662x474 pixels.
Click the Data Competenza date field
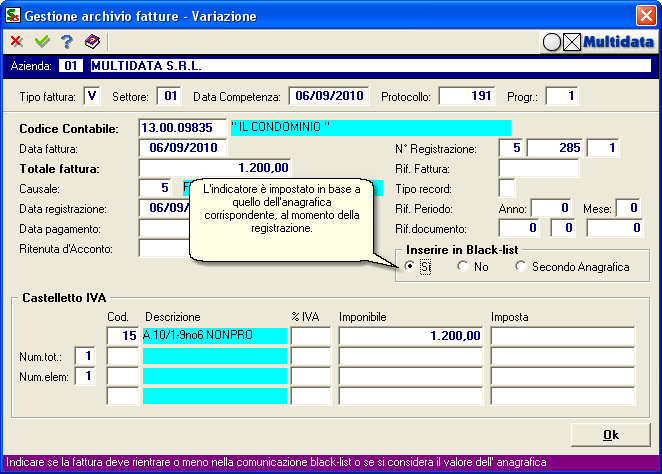329,96
